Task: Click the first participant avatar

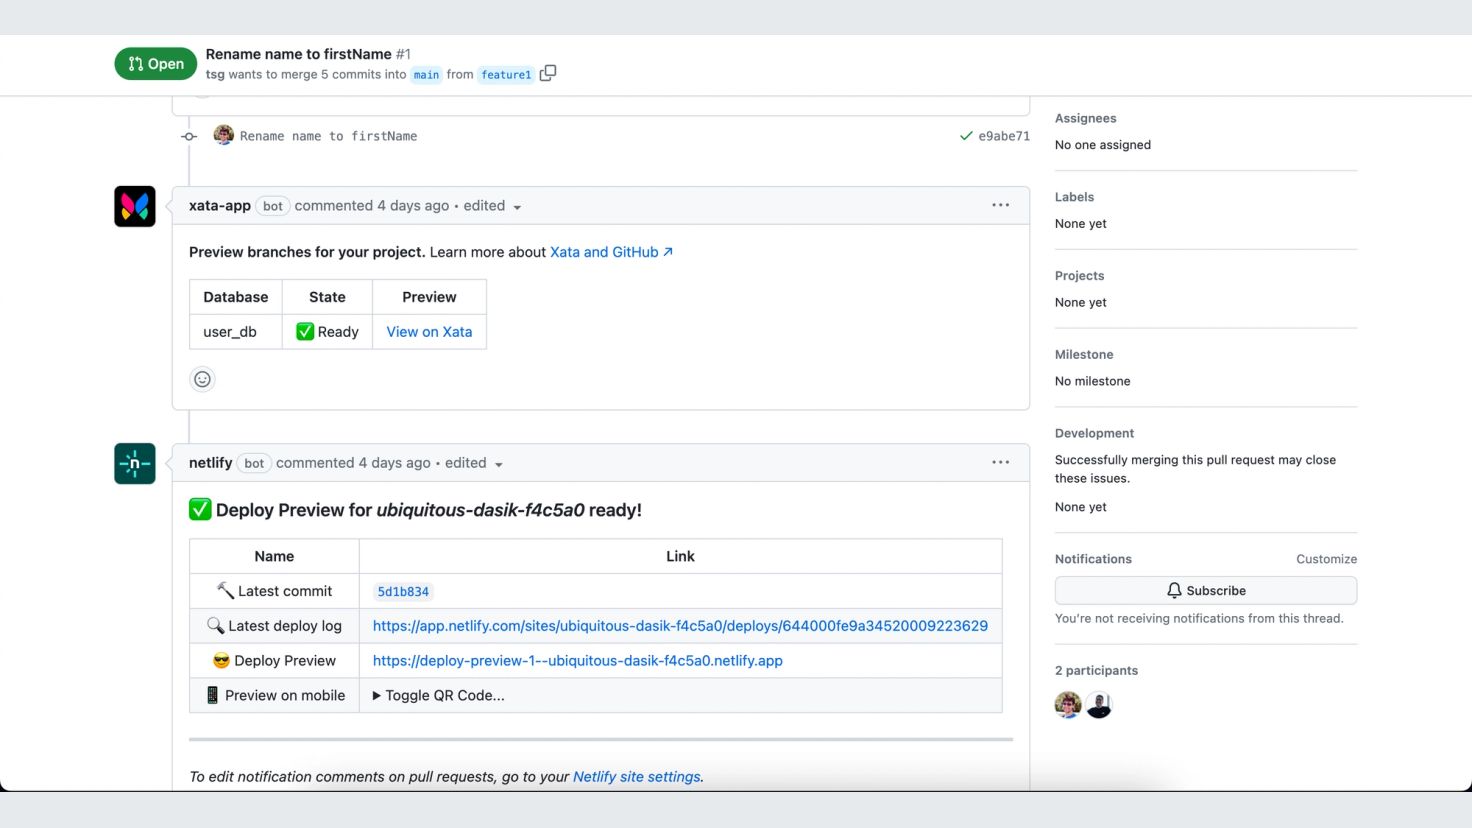Action: click(1068, 705)
